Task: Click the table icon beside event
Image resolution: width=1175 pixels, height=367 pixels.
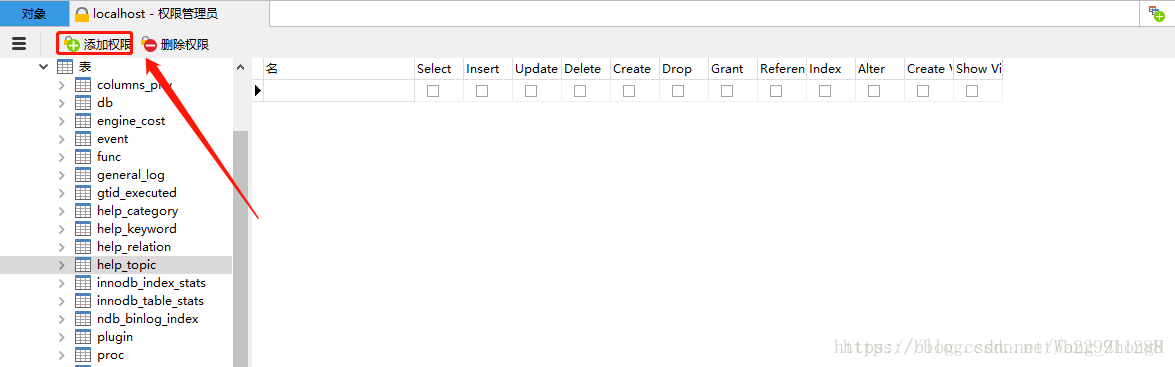Action: (83, 139)
